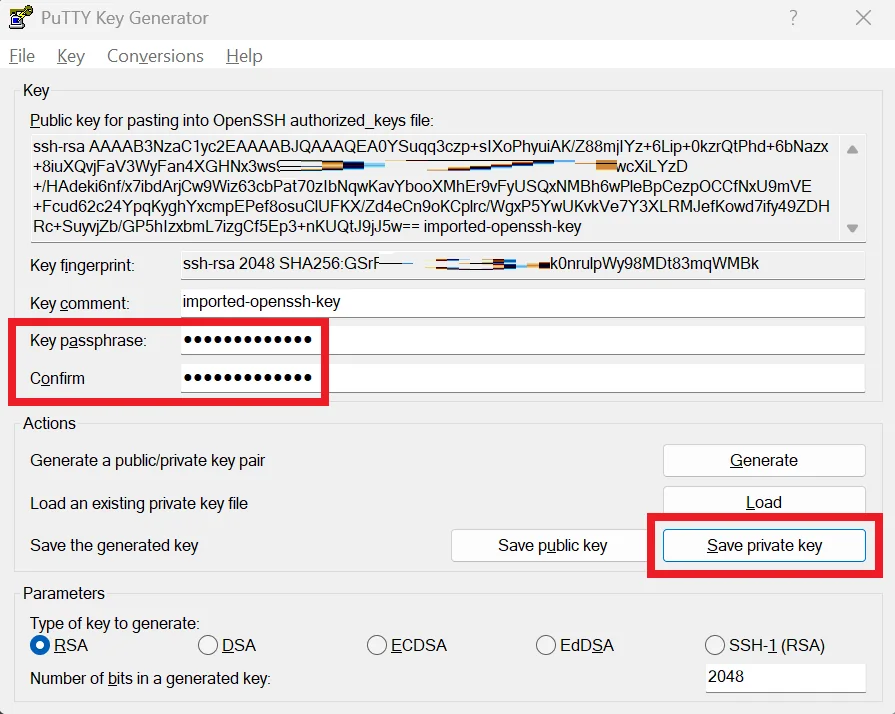Click the PuTTY Key Generator title bar icon
895x714 pixels.
coord(21,17)
